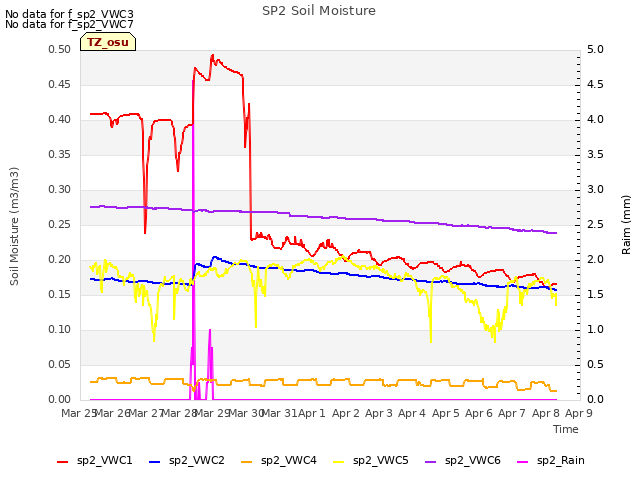Click the sp2_VWC6 purple legend swatch
The image size is (640, 480).
(x=431, y=462)
